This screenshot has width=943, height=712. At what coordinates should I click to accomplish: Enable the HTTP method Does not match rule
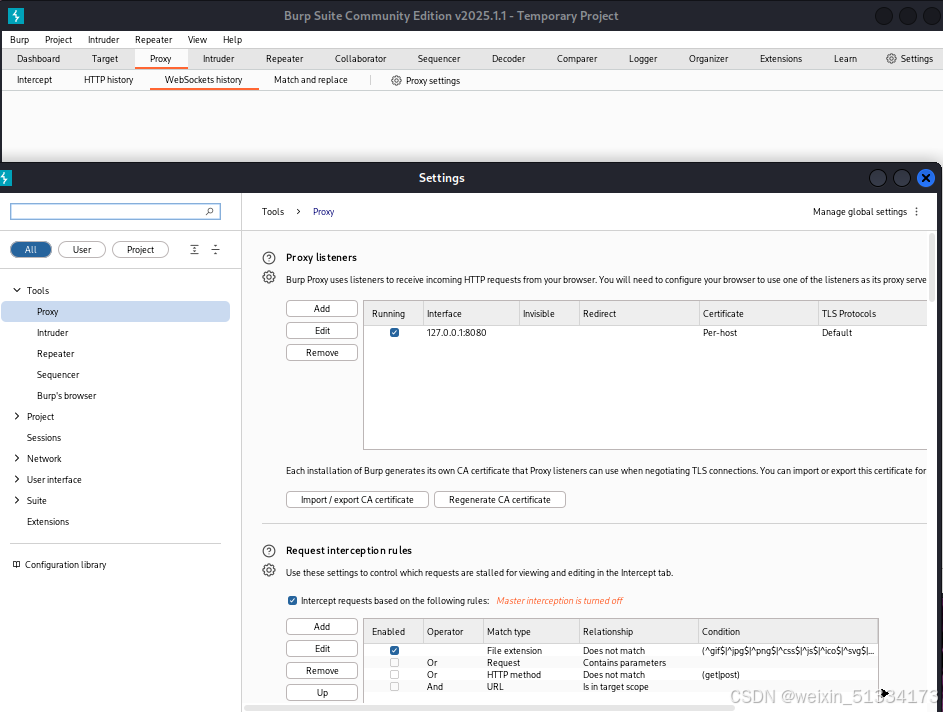395,675
